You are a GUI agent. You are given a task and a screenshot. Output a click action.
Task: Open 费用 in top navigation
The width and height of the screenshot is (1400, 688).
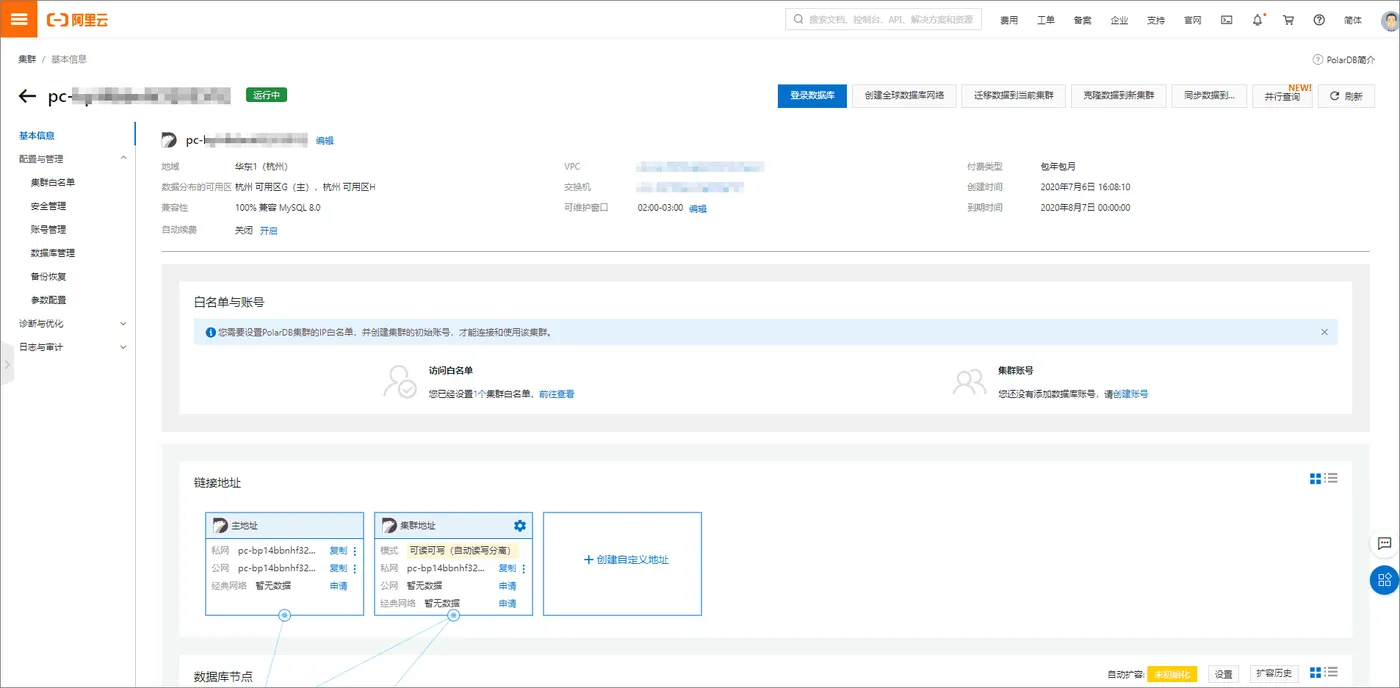(1009, 20)
